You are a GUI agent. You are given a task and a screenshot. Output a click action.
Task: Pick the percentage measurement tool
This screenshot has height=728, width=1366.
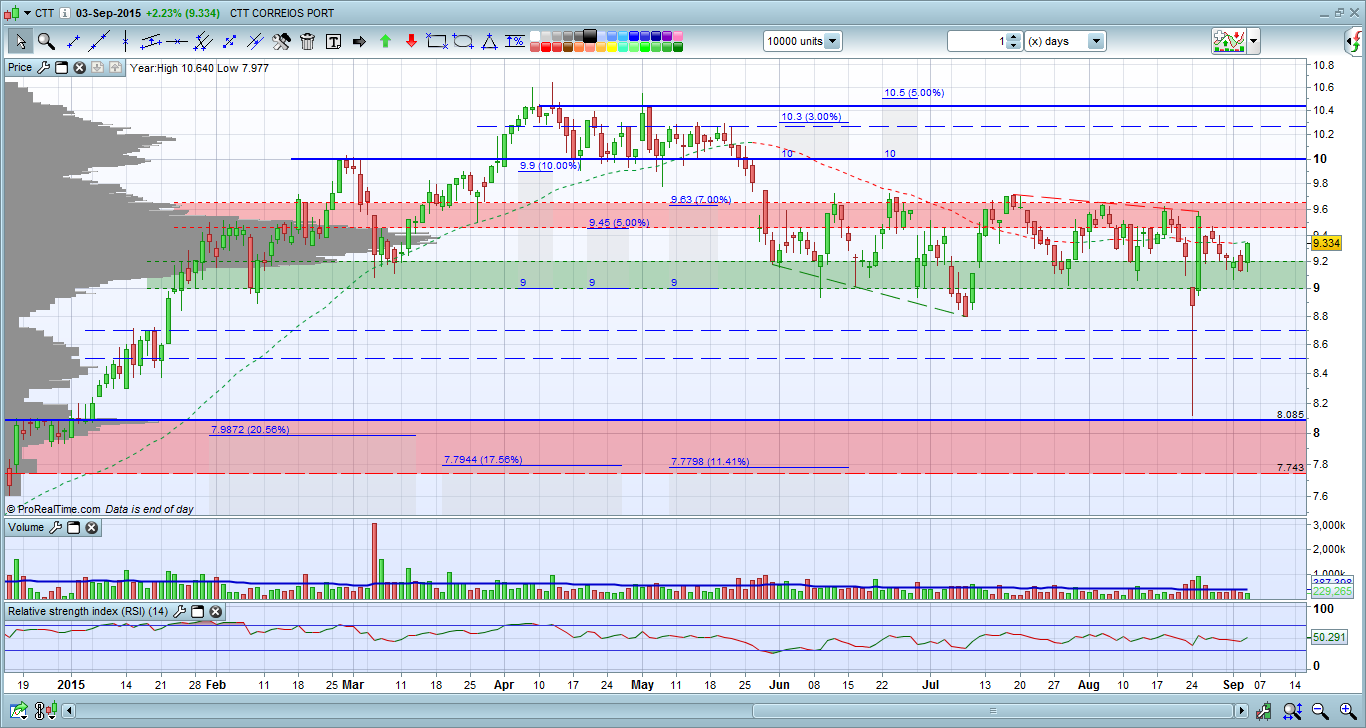point(515,41)
